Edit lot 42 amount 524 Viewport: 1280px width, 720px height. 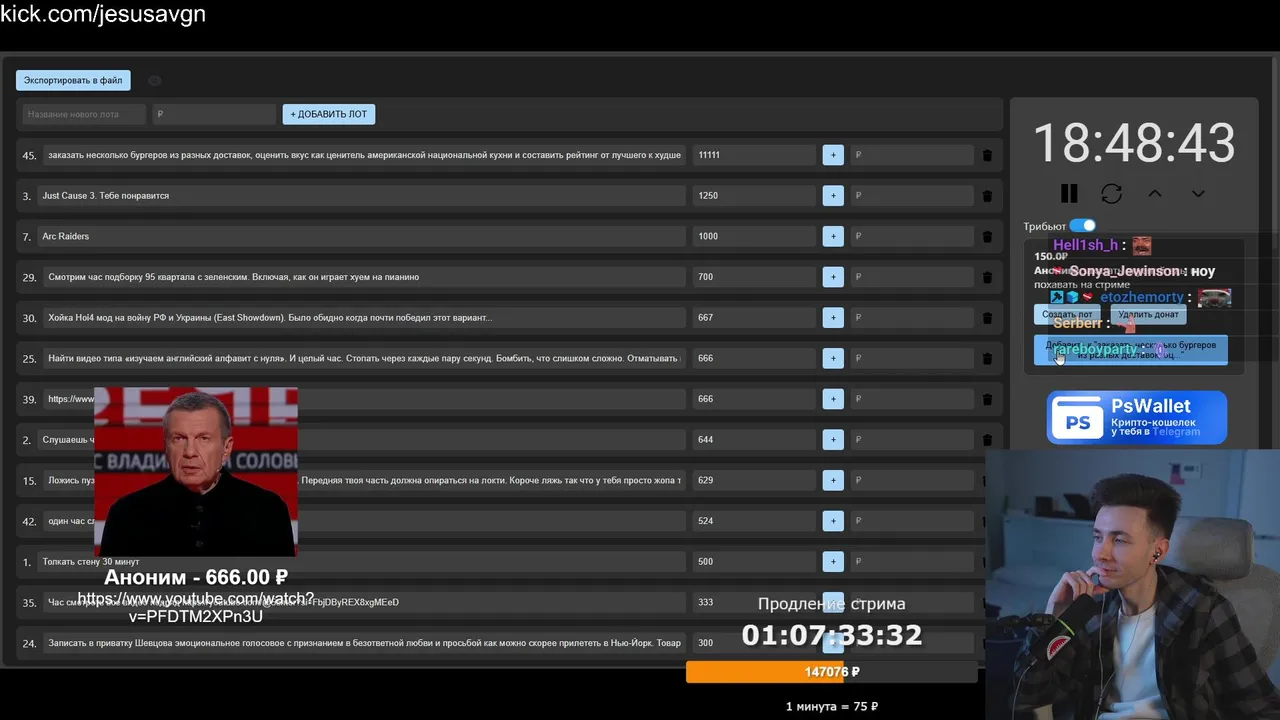754,521
